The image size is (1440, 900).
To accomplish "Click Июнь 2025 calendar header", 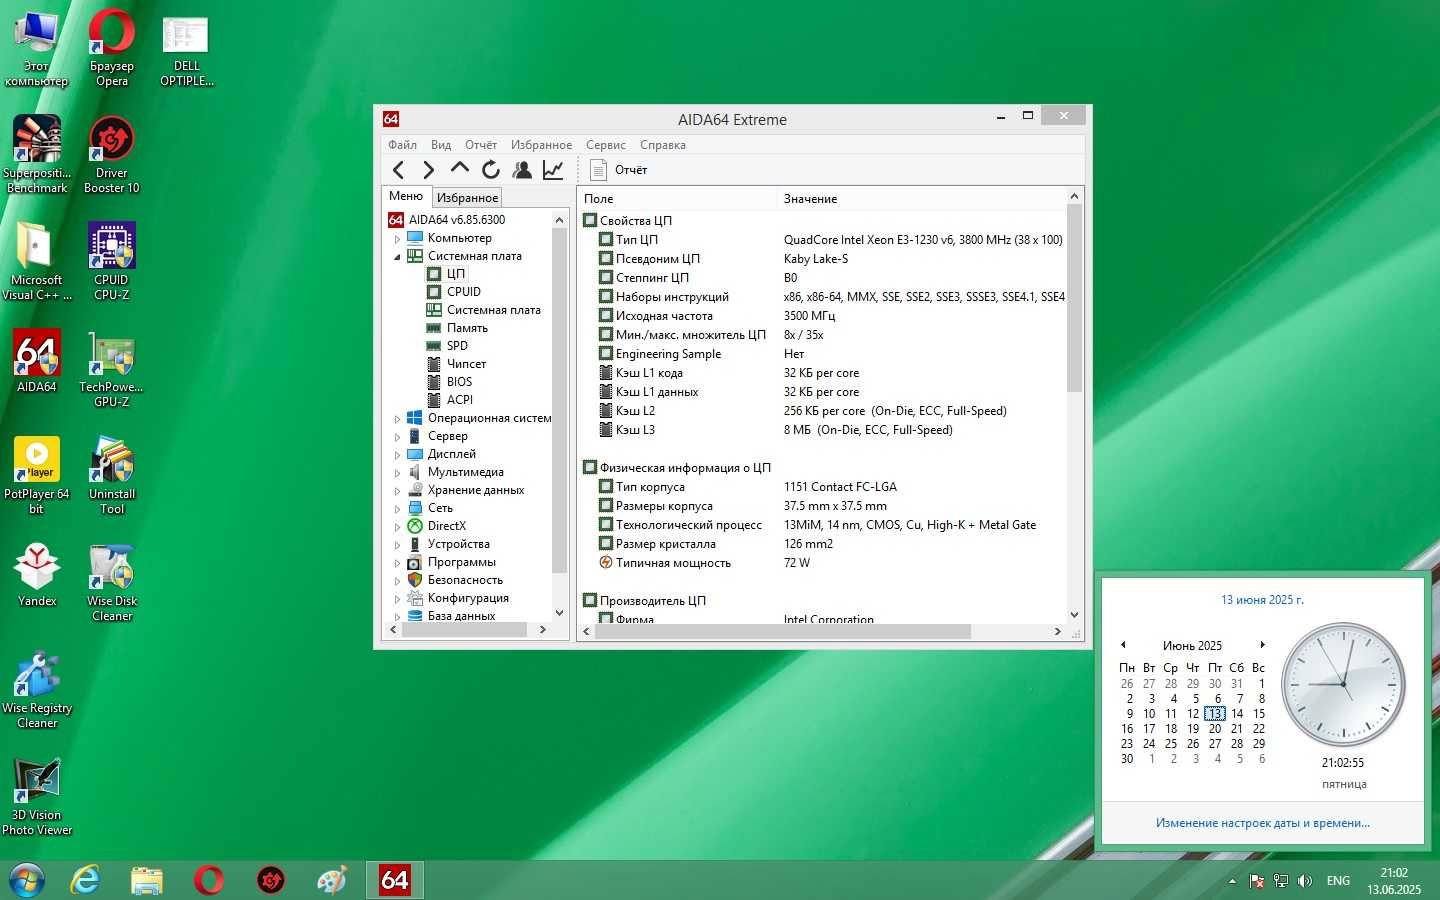I will [1192, 646].
